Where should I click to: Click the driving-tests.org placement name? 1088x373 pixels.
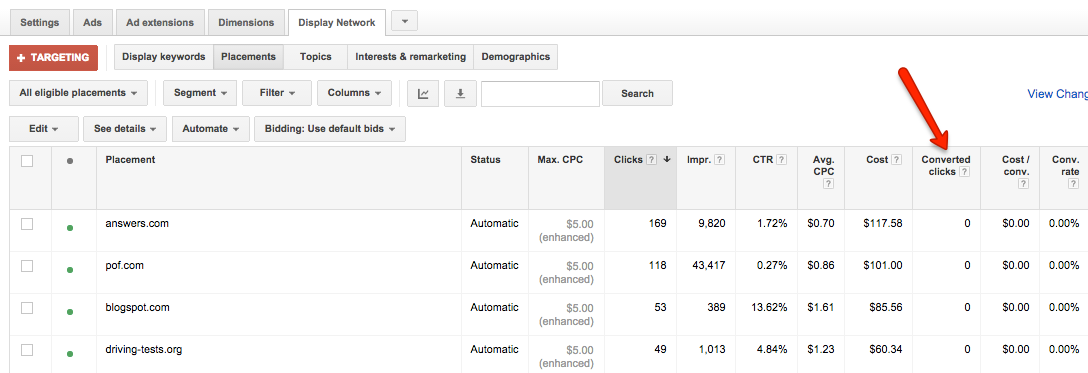[x=144, y=349]
